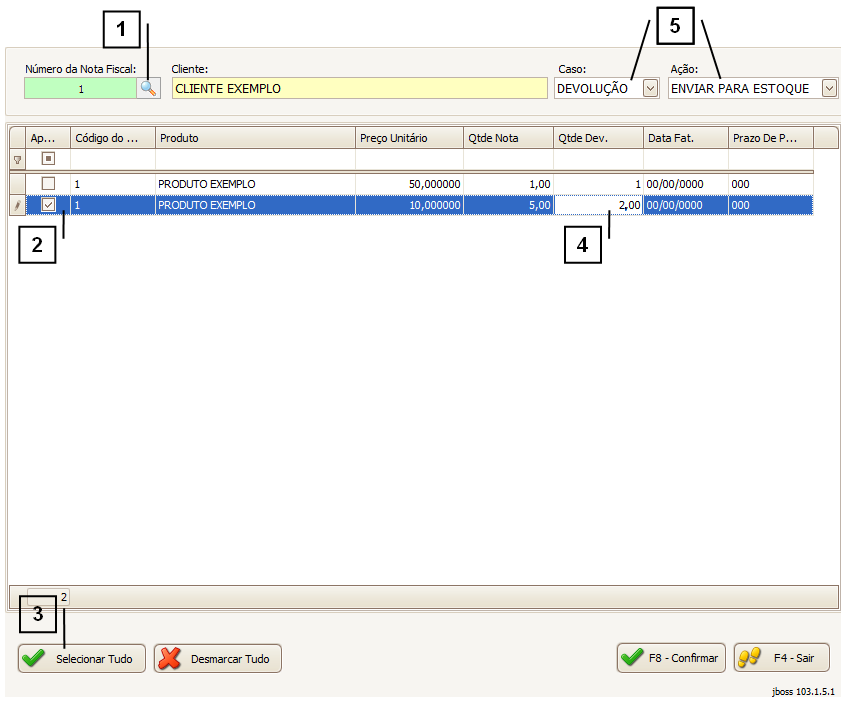Click the filter funnel icon in grid
Image resolution: width=845 pixels, height=702 pixels.
click(x=17, y=159)
